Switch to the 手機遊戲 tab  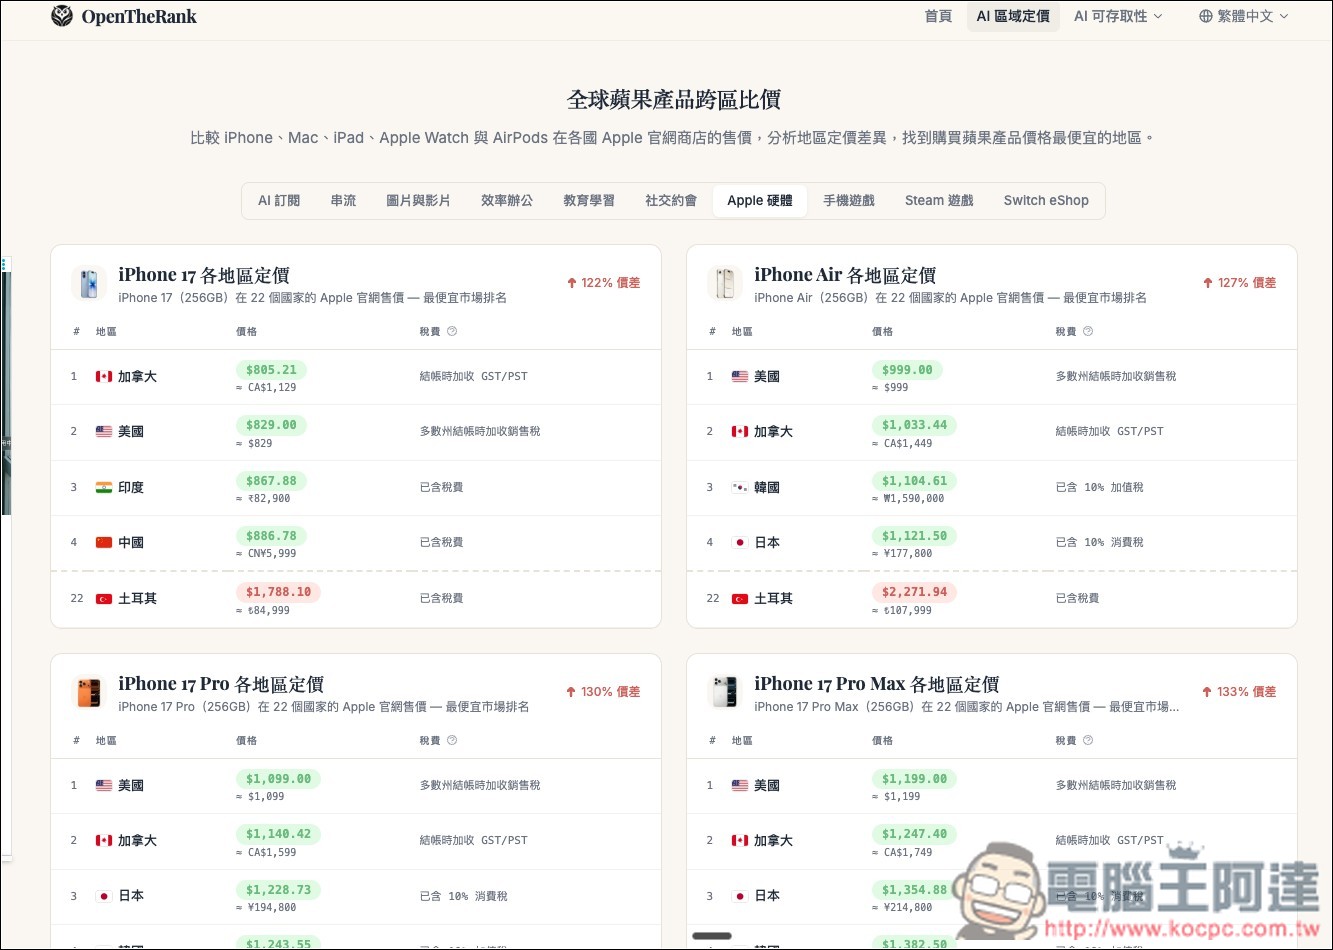pyautogui.click(x=849, y=200)
